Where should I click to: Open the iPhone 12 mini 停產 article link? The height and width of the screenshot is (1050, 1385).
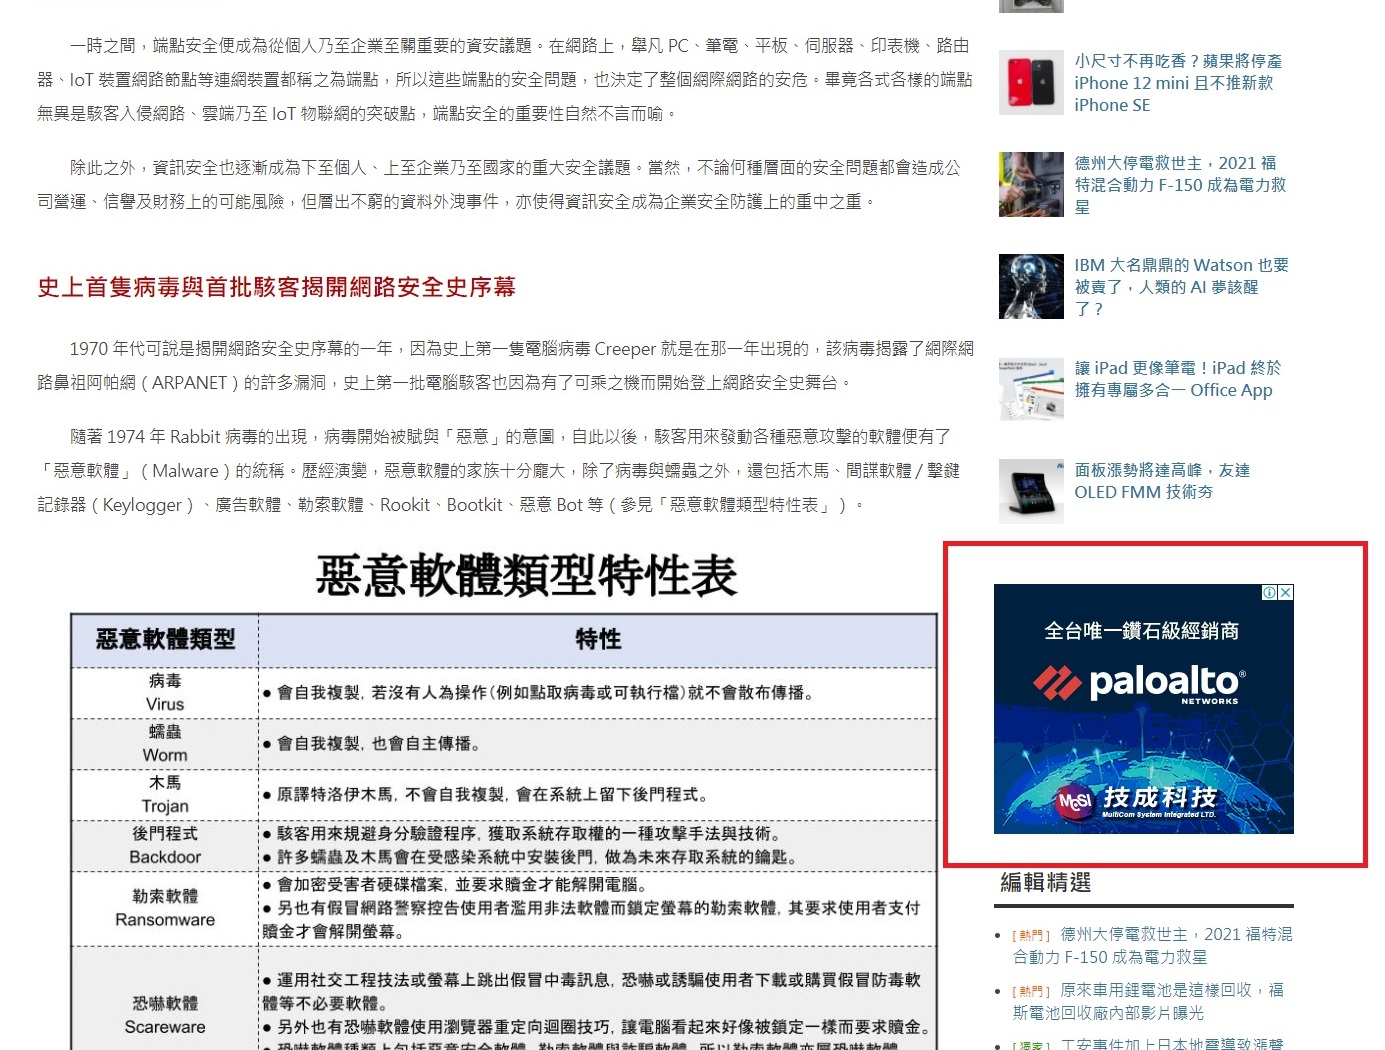pyautogui.click(x=1177, y=83)
